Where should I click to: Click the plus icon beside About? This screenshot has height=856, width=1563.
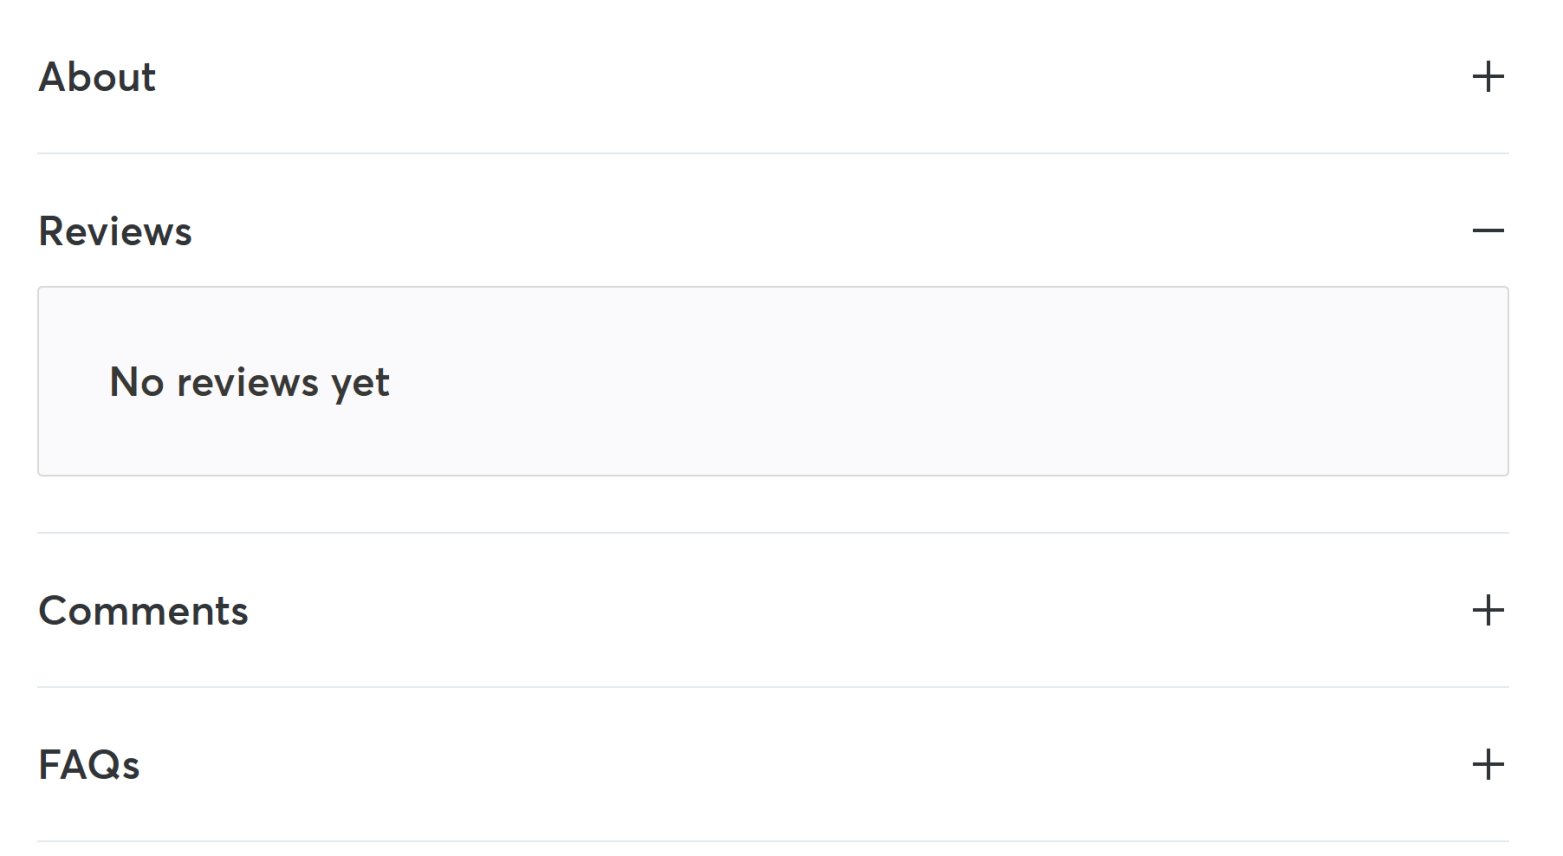tap(1488, 77)
